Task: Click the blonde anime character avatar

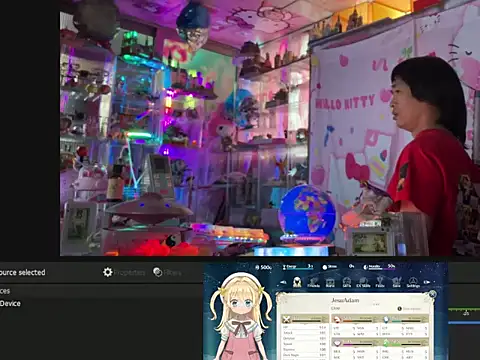Action: pyautogui.click(x=242, y=317)
